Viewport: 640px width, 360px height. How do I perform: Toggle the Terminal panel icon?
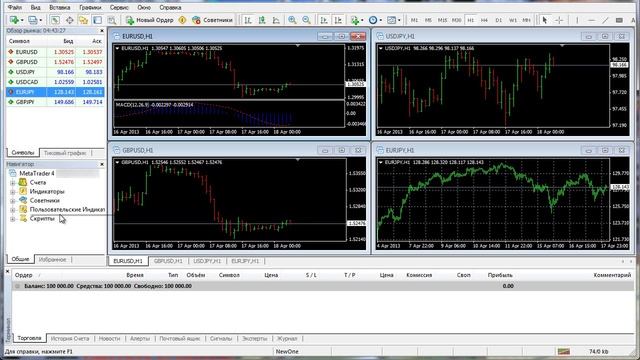pyautogui.click(x=97, y=20)
